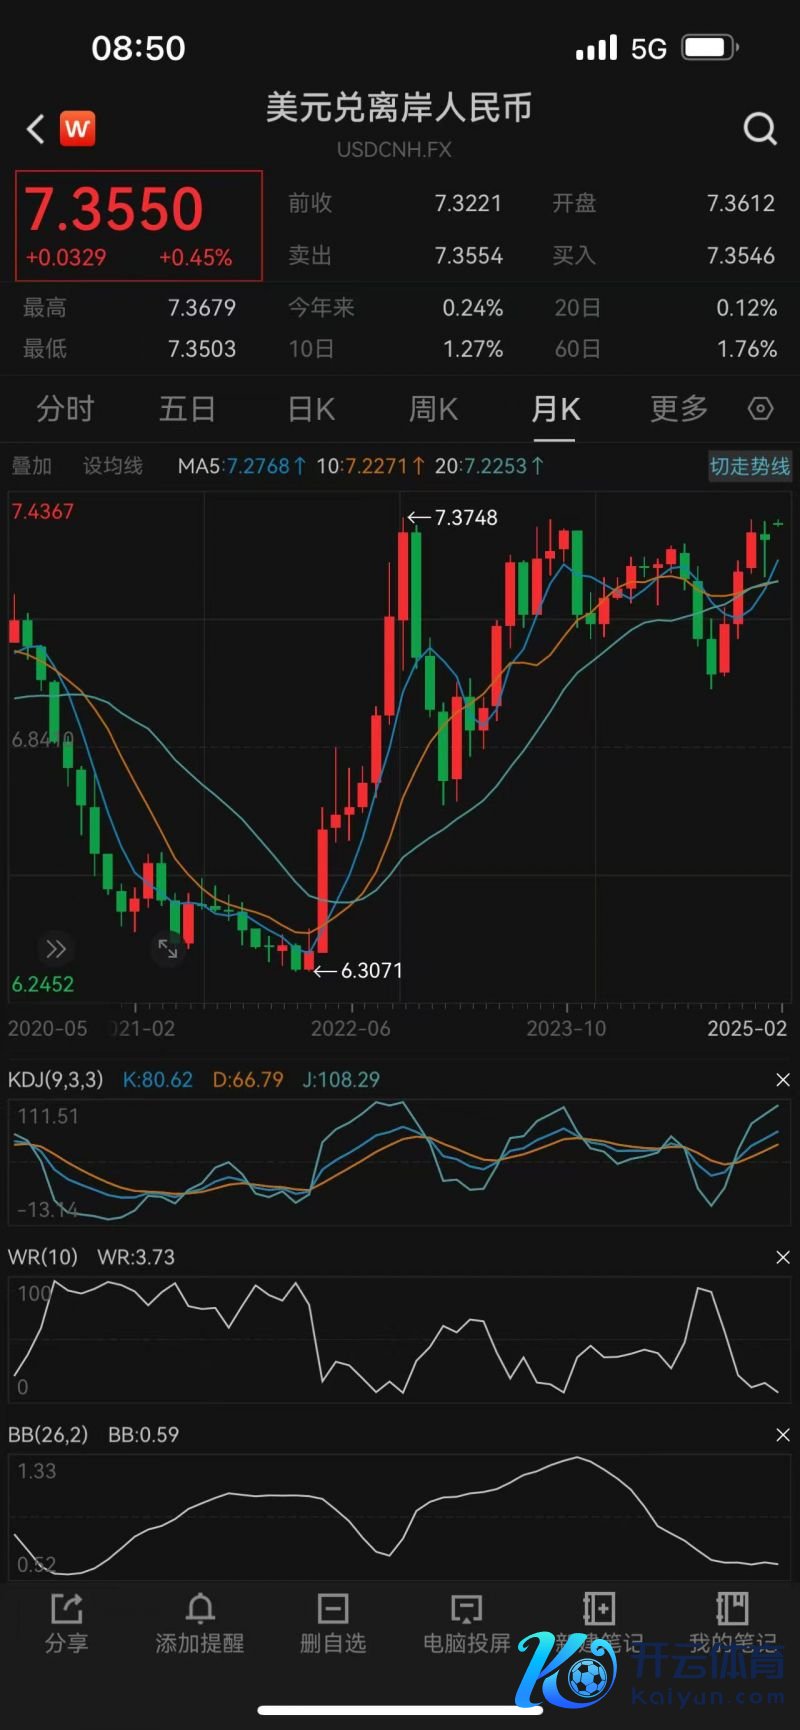Close the WR(10) indicator panel

tap(783, 1257)
